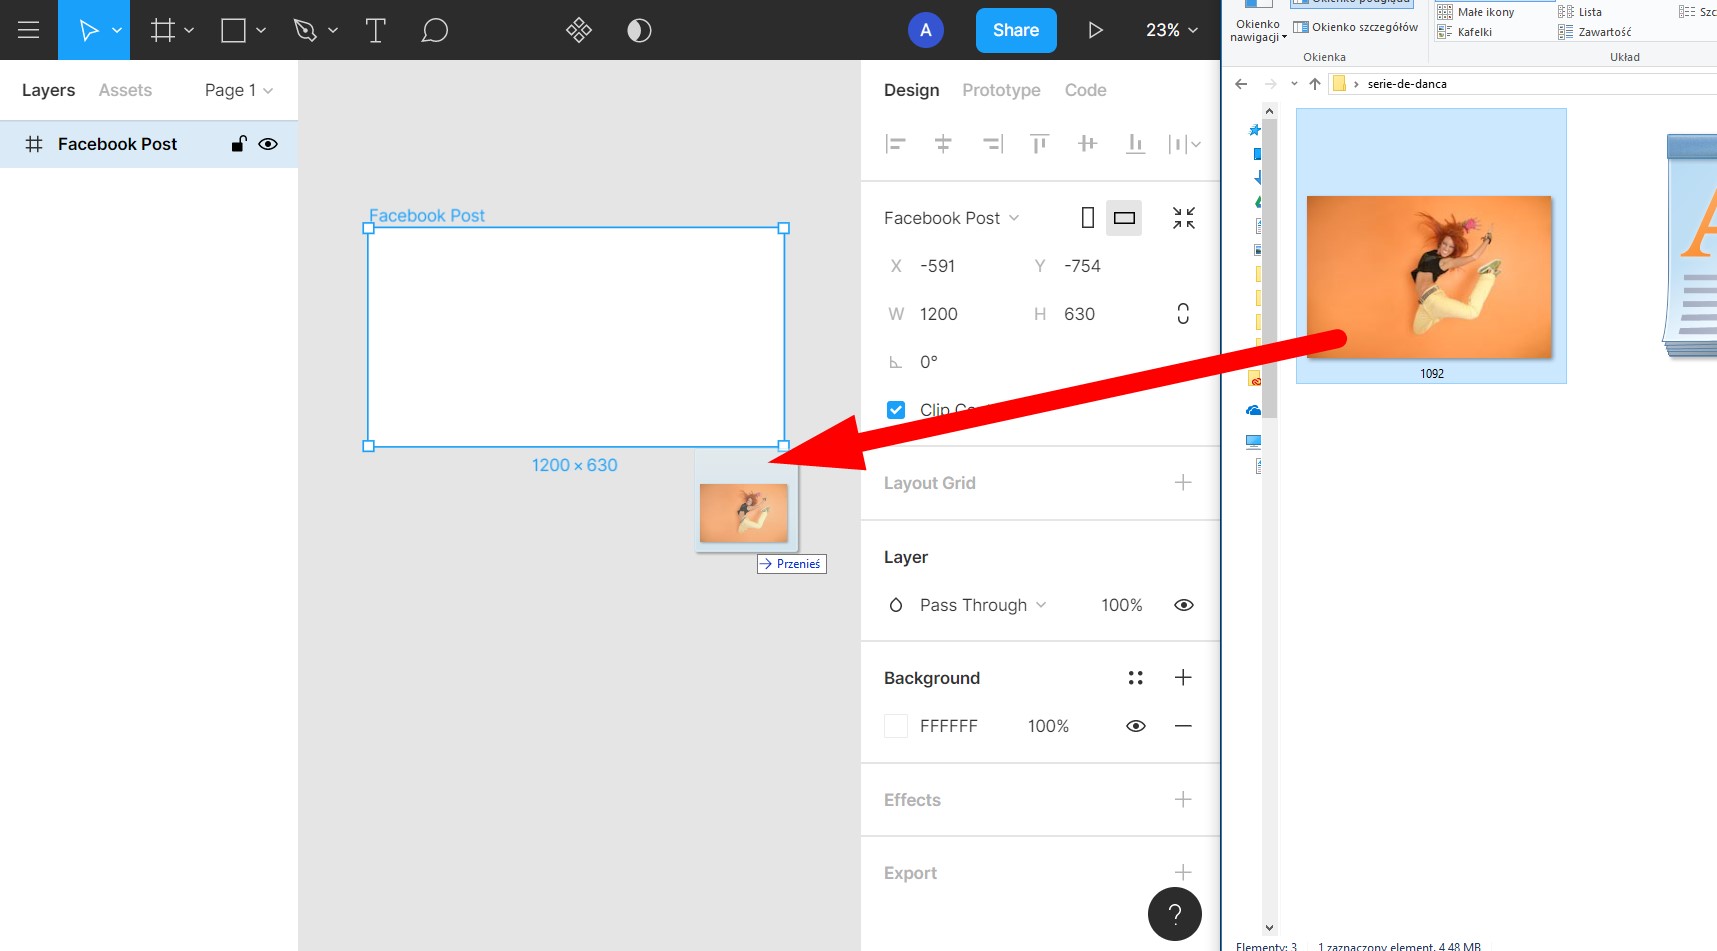The height and width of the screenshot is (951, 1717).
Task: Click Okienko nawigacji in Explorer ribbon
Action: point(1258,23)
